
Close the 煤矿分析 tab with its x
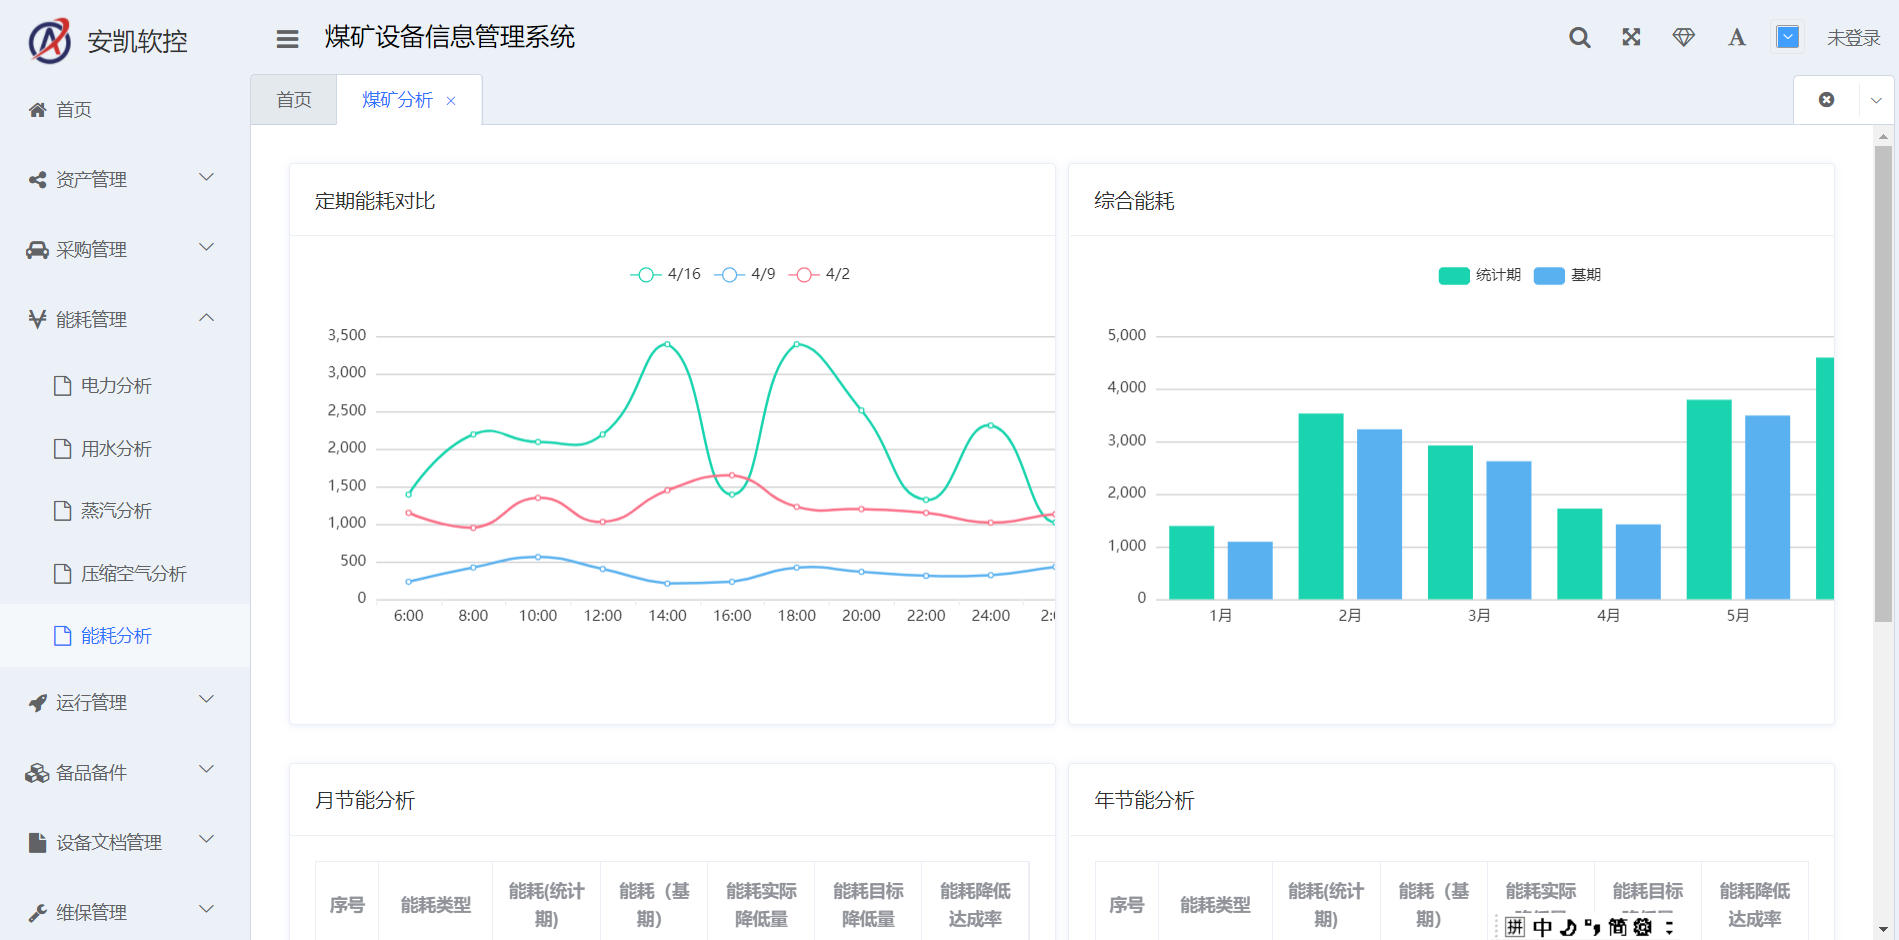(x=451, y=101)
